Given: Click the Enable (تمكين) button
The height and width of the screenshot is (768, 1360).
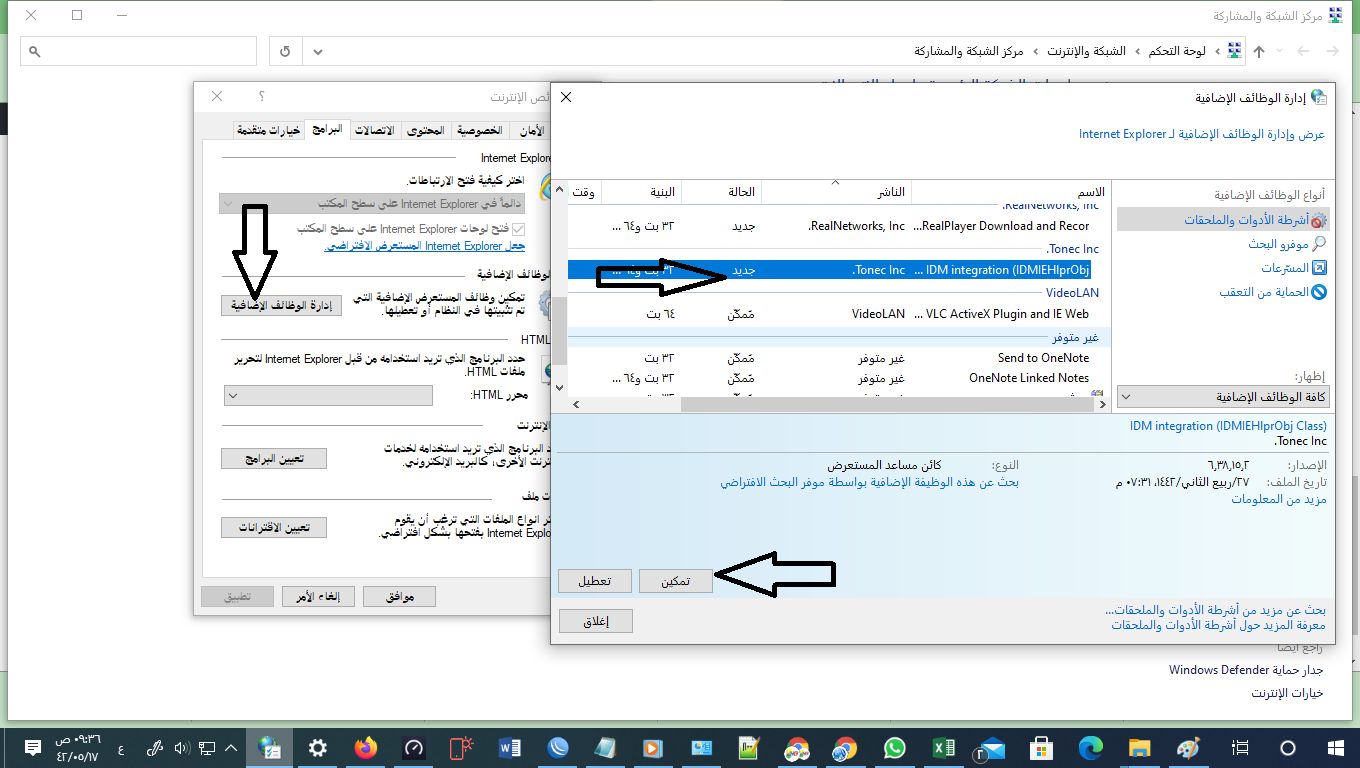Looking at the screenshot, I should coord(676,581).
